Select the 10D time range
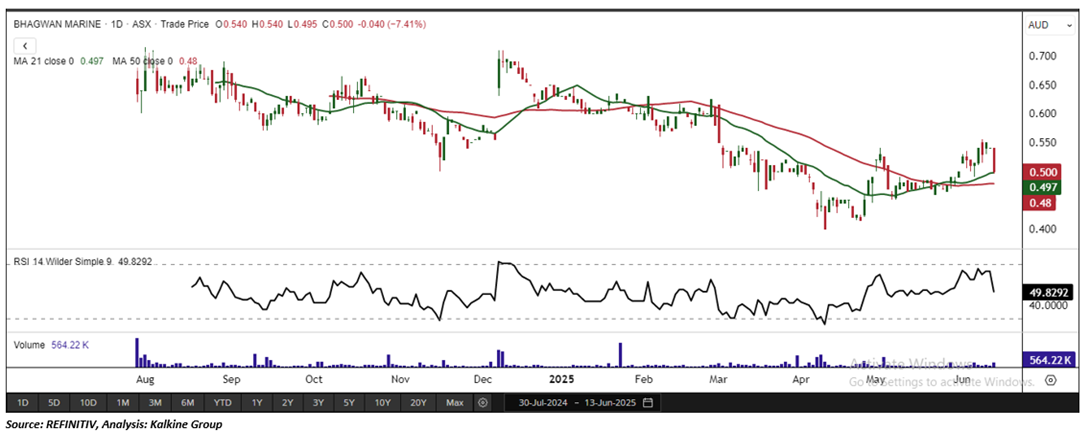The width and height of the screenshot is (1090, 432). point(88,403)
